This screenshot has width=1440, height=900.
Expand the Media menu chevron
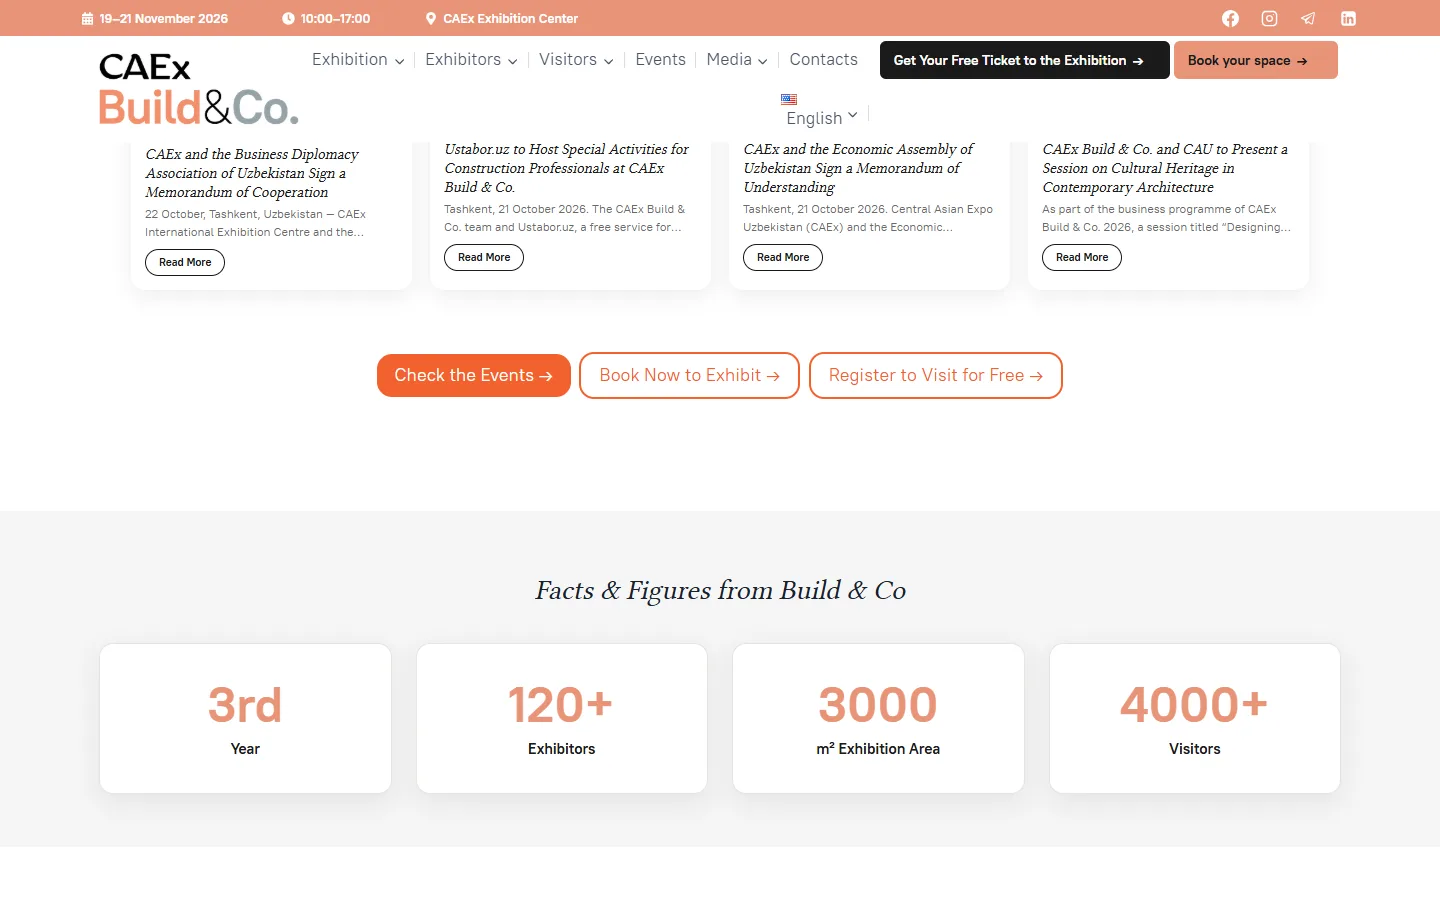click(762, 61)
